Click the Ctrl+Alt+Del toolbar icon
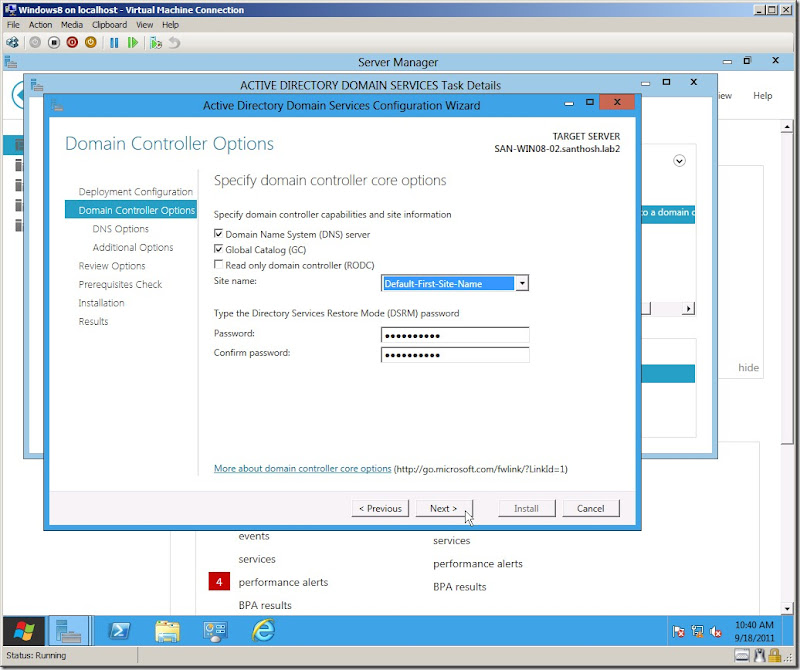This screenshot has height=670, width=800. tap(12, 43)
